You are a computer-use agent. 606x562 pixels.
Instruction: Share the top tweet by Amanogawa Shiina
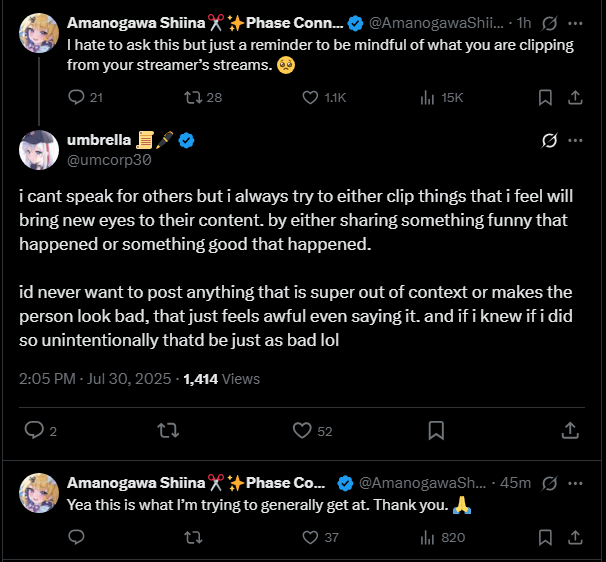point(575,97)
